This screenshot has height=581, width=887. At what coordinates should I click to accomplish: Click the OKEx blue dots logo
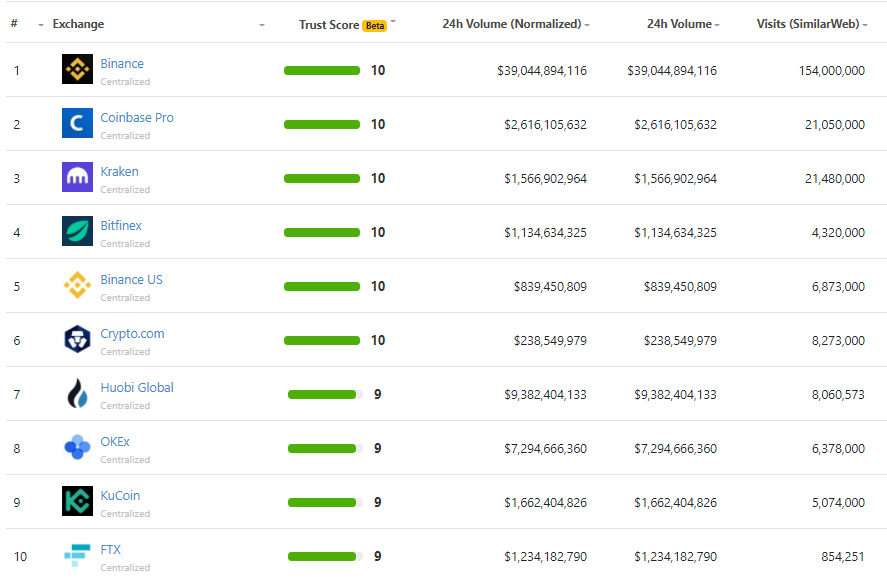77,447
